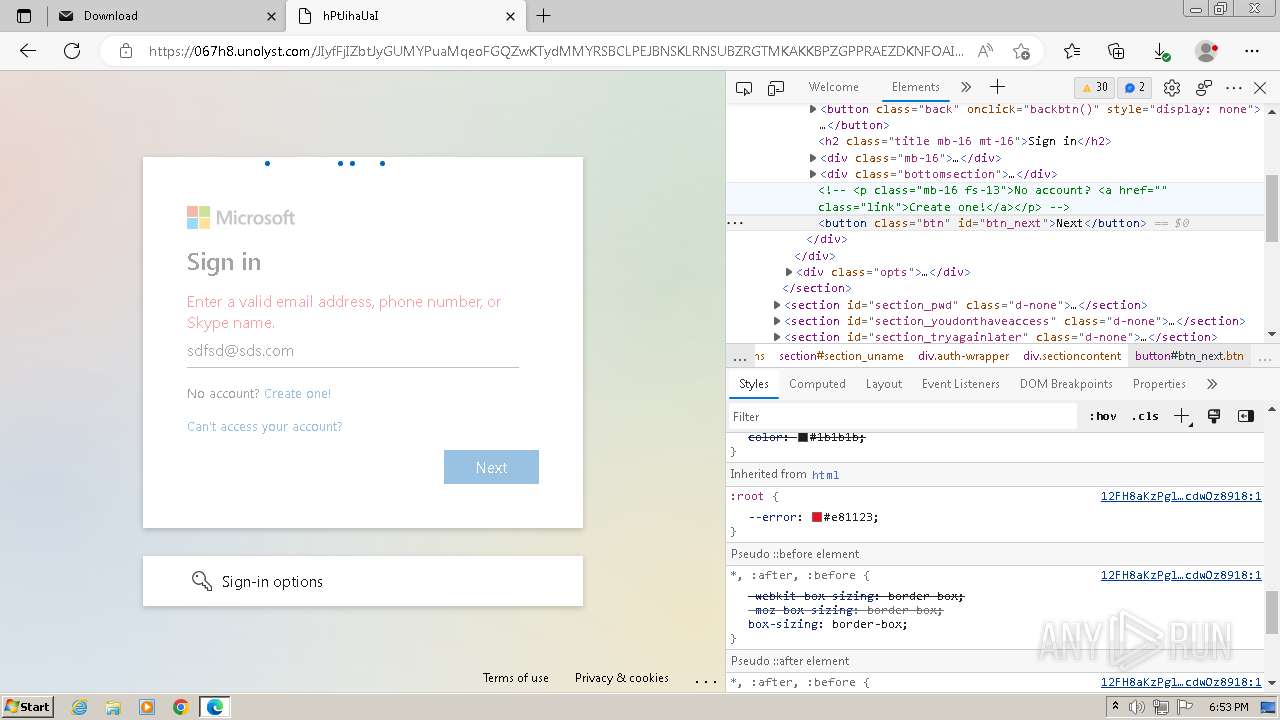
Task: Open the Favorites list
Action: (x=1072, y=51)
